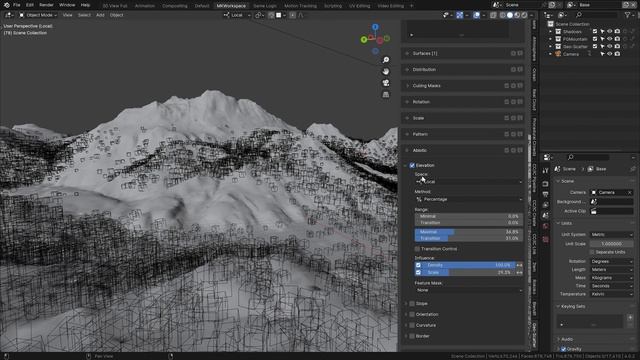Enable the Transition Control checkbox
The width and height of the screenshot is (640, 360).
(x=417, y=249)
